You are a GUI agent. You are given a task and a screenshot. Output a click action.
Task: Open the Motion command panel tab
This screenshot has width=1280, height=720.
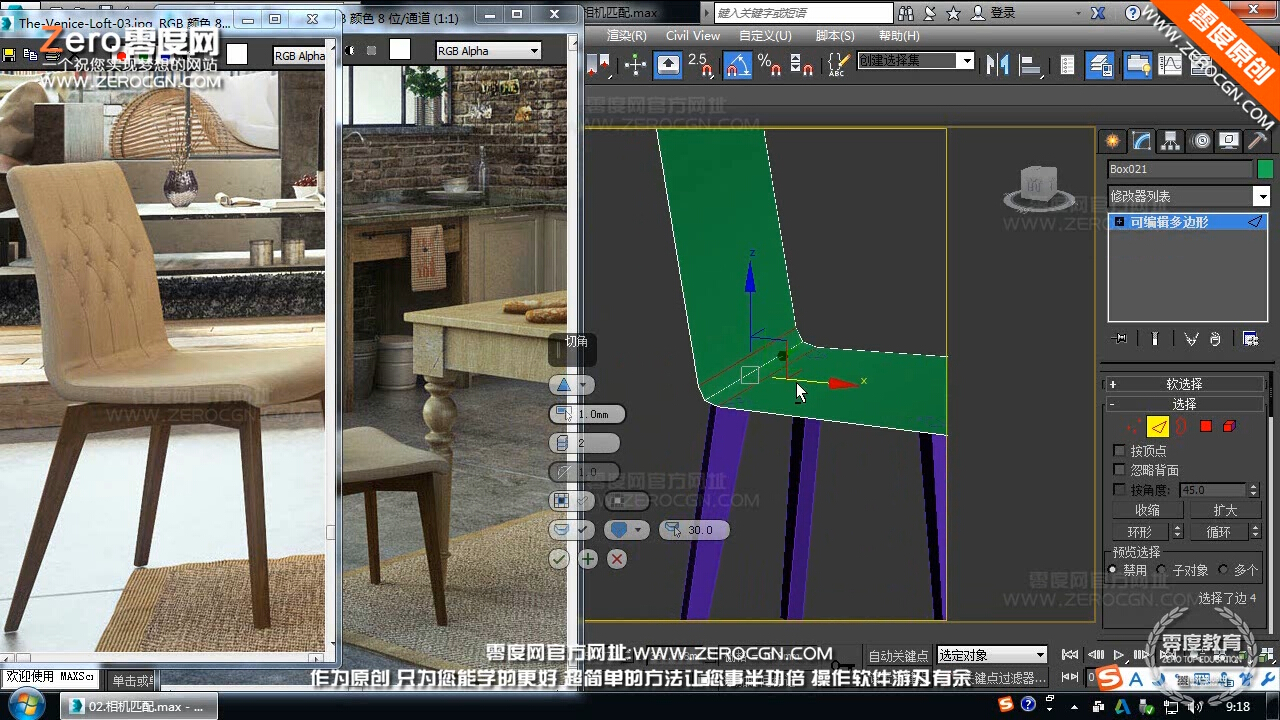tap(1200, 141)
